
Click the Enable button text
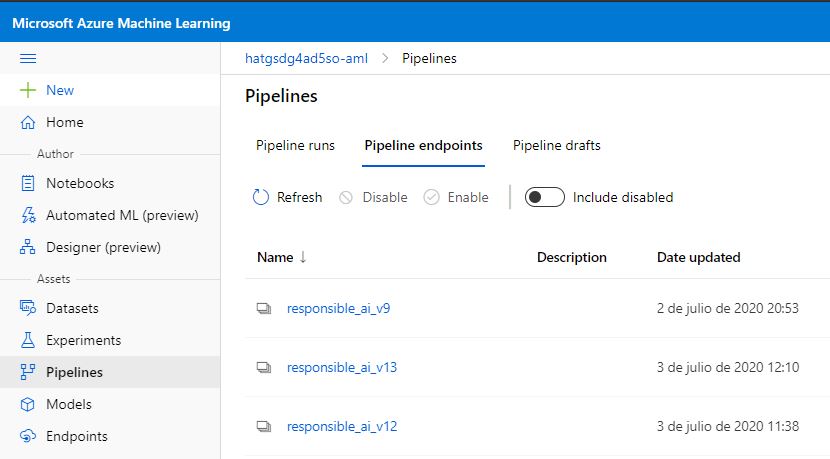pyautogui.click(x=468, y=197)
